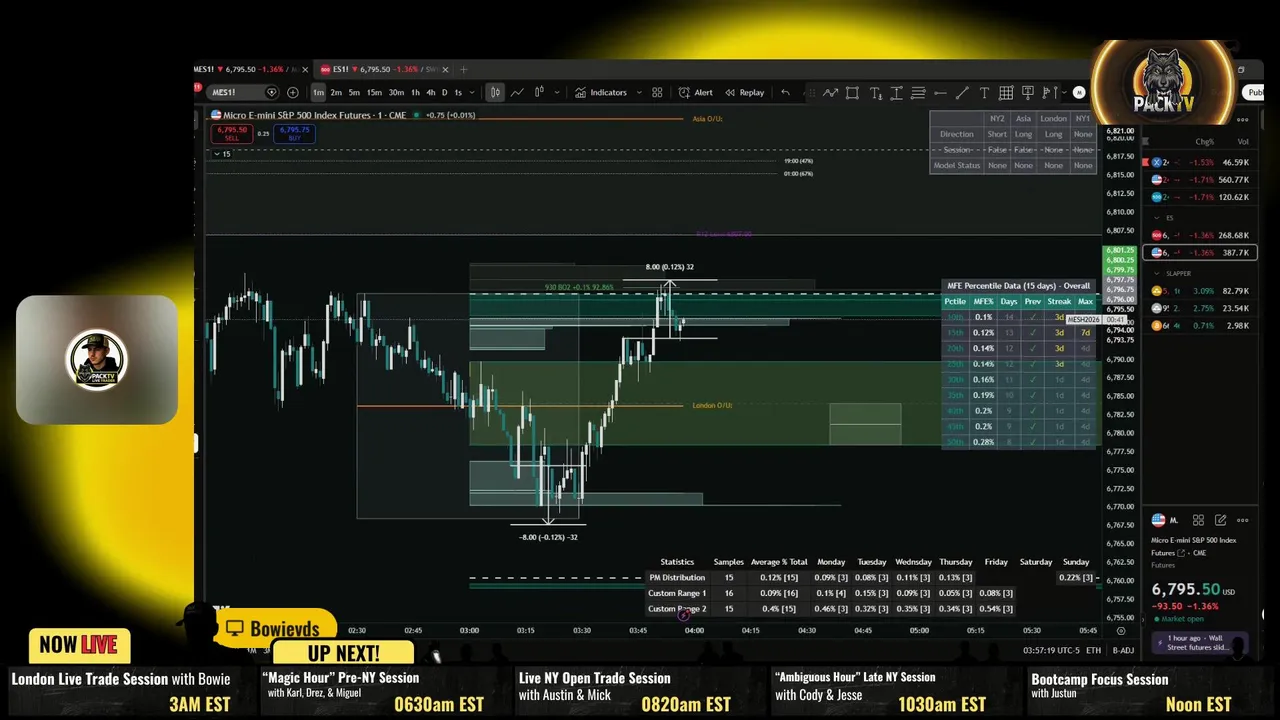This screenshot has width=1280, height=720.
Task: Select the 15m timeframe button
Action: [374, 92]
